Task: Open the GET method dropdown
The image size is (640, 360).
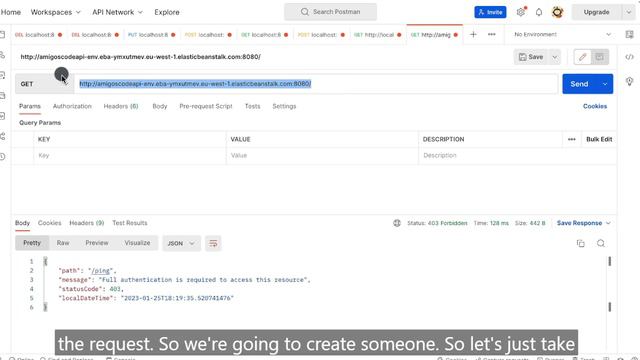Action: pos(44,84)
